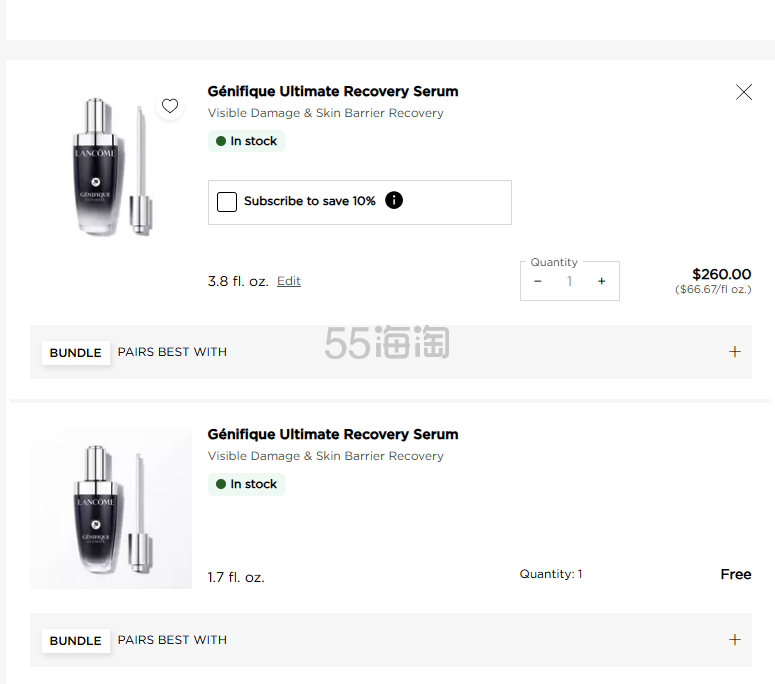The height and width of the screenshot is (684, 775).
Task: Remove the $260.00 serum with X icon
Action: point(743,92)
